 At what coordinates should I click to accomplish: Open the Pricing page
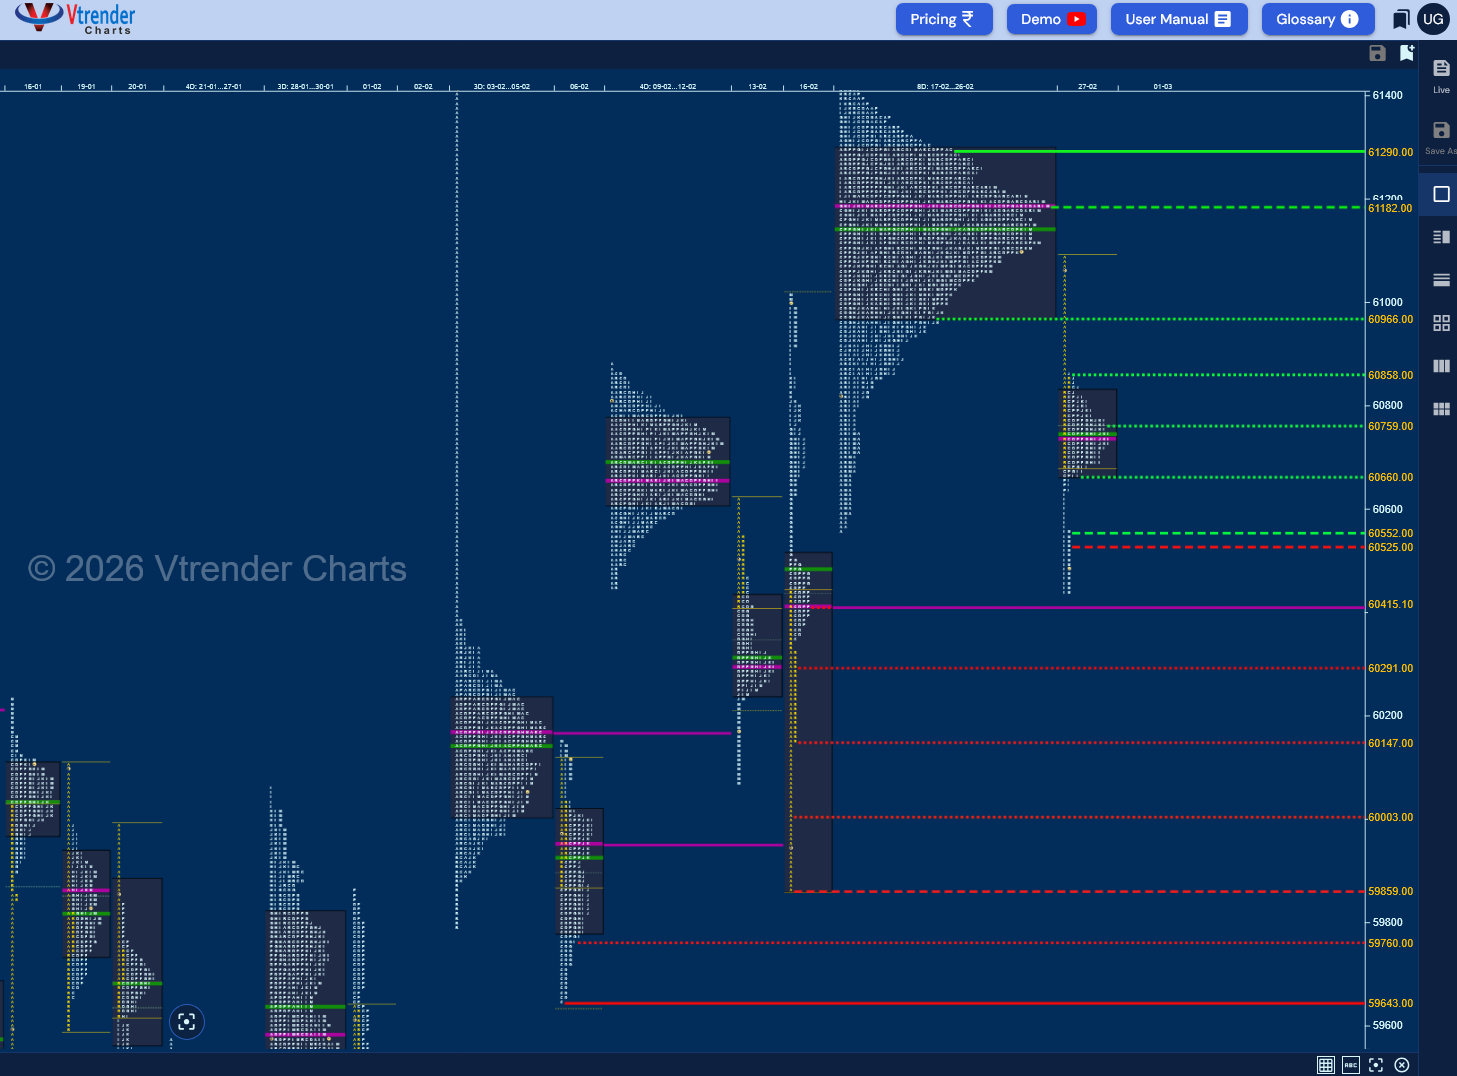pos(943,19)
